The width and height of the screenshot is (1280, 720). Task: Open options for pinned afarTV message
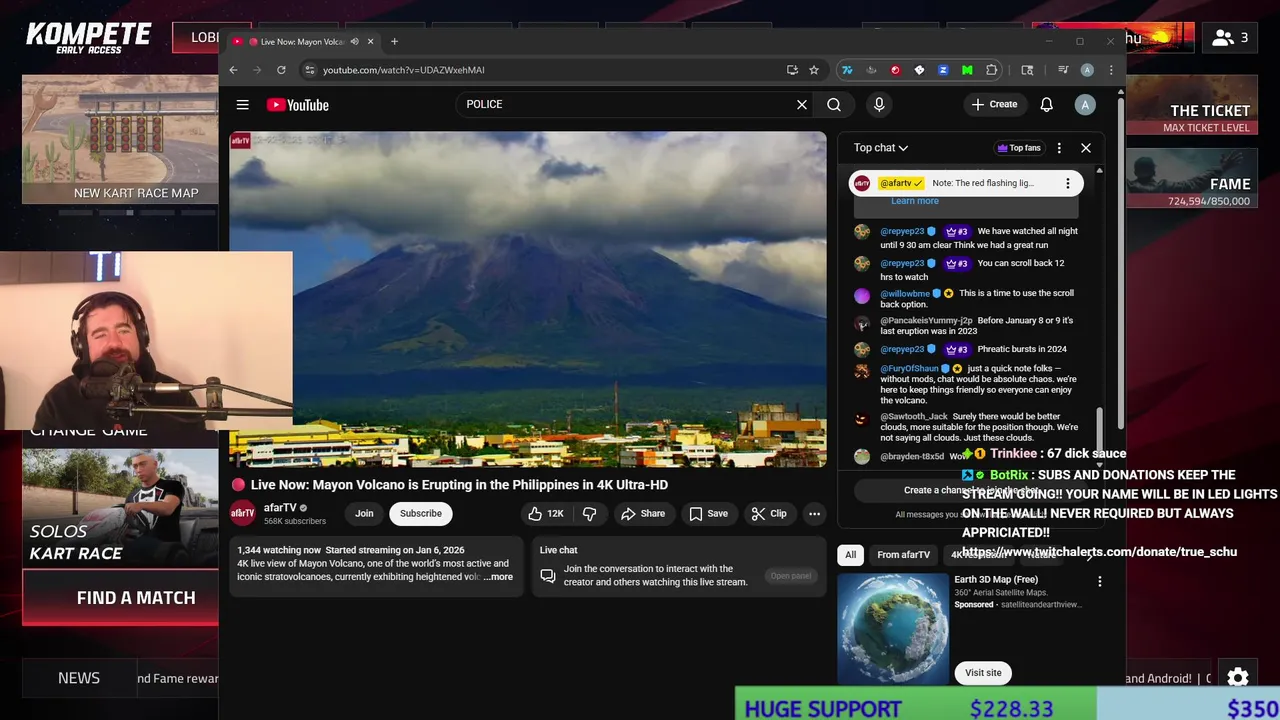click(1067, 183)
